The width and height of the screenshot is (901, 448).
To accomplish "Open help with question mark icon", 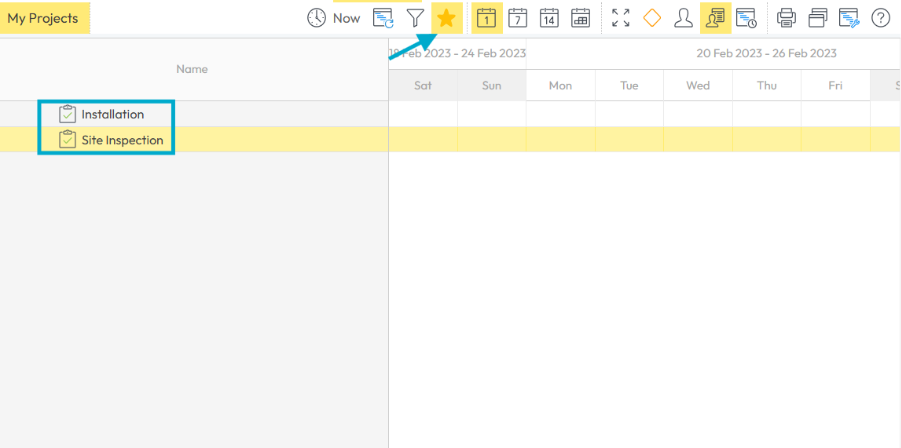I will tap(880, 18).
